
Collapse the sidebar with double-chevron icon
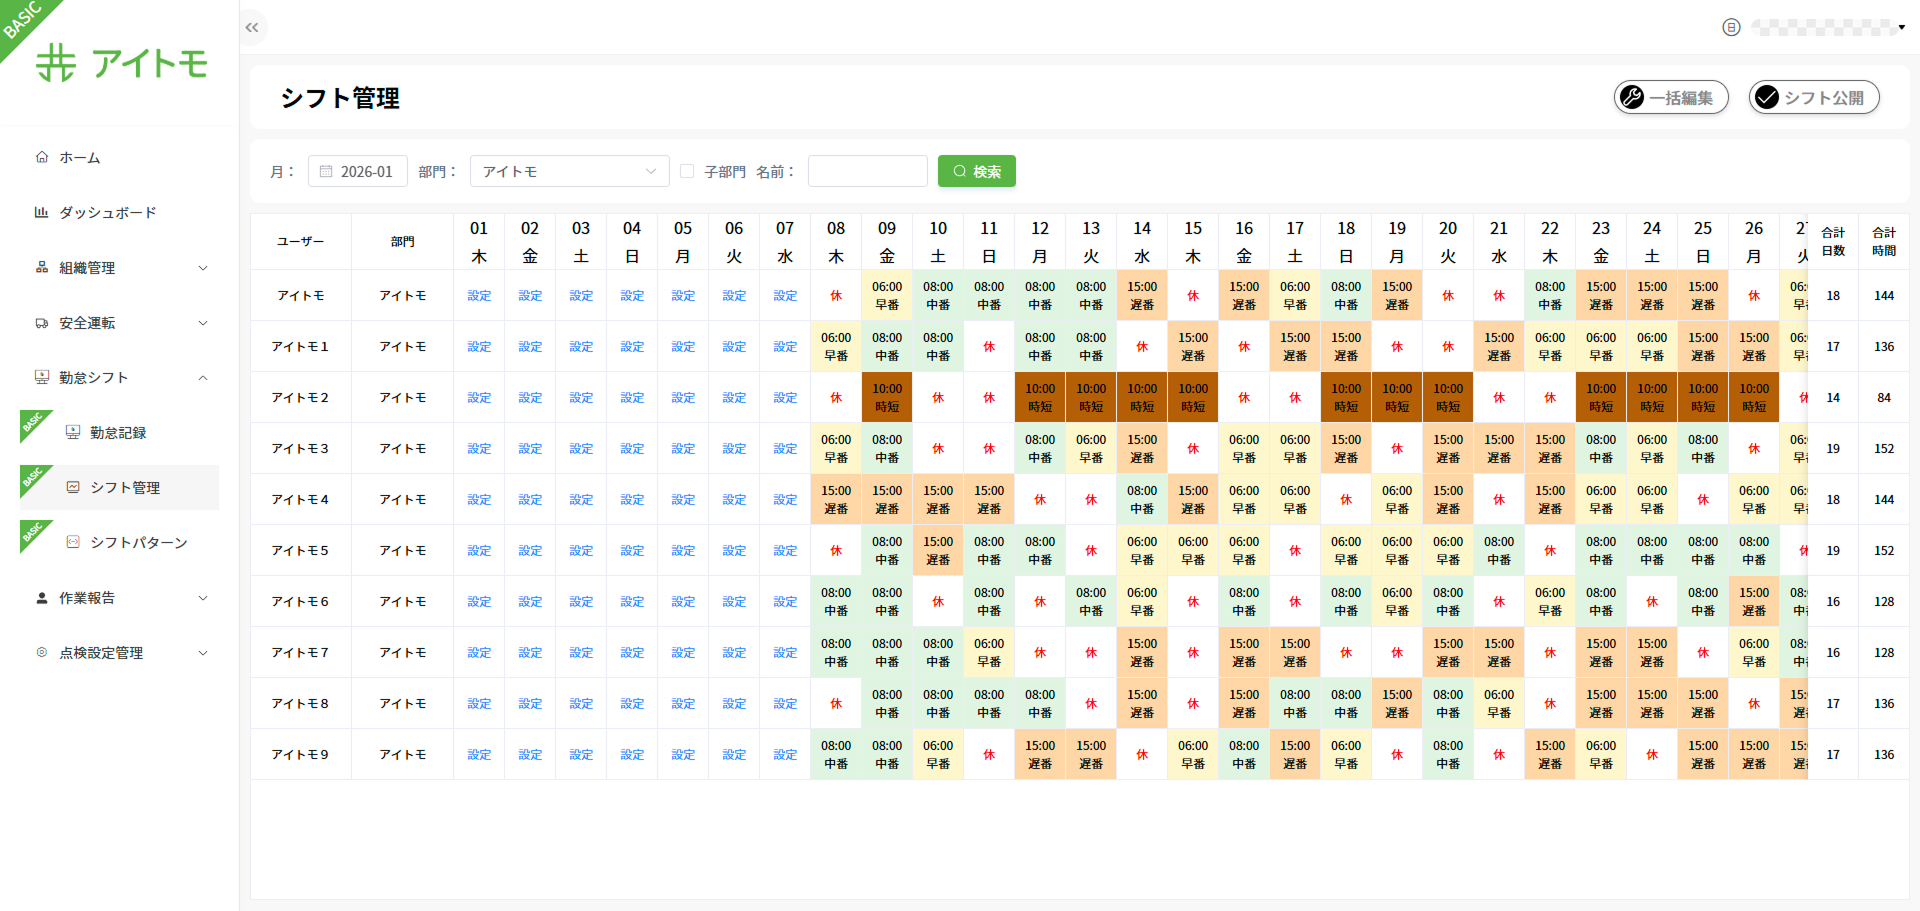click(252, 28)
